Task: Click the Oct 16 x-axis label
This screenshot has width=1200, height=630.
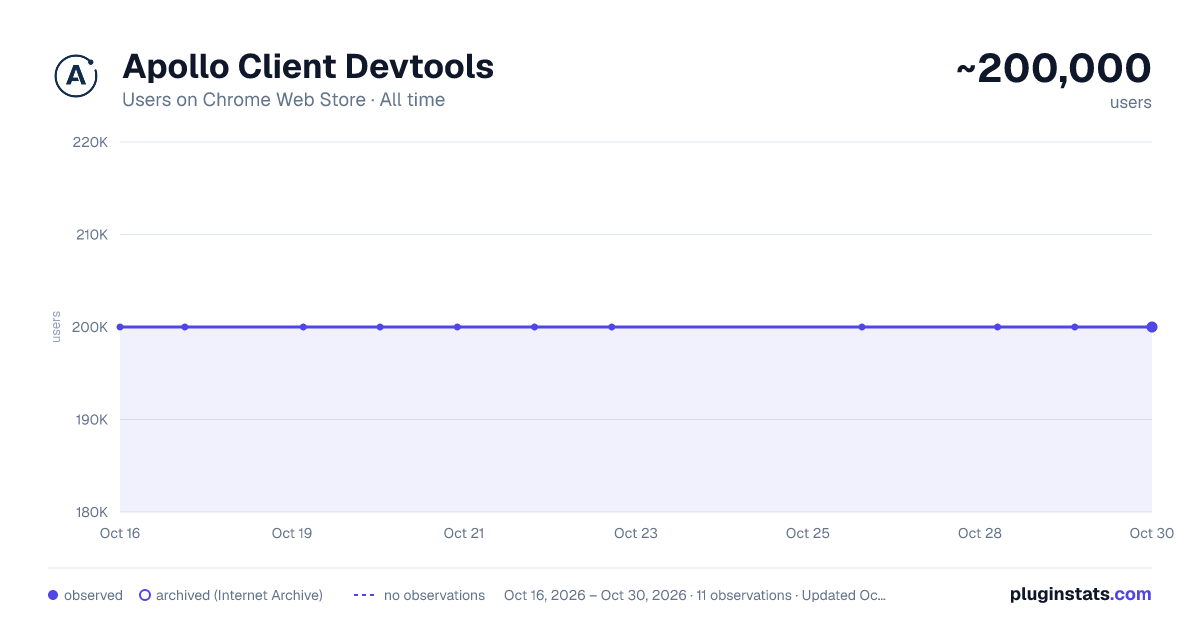Action: click(x=120, y=533)
